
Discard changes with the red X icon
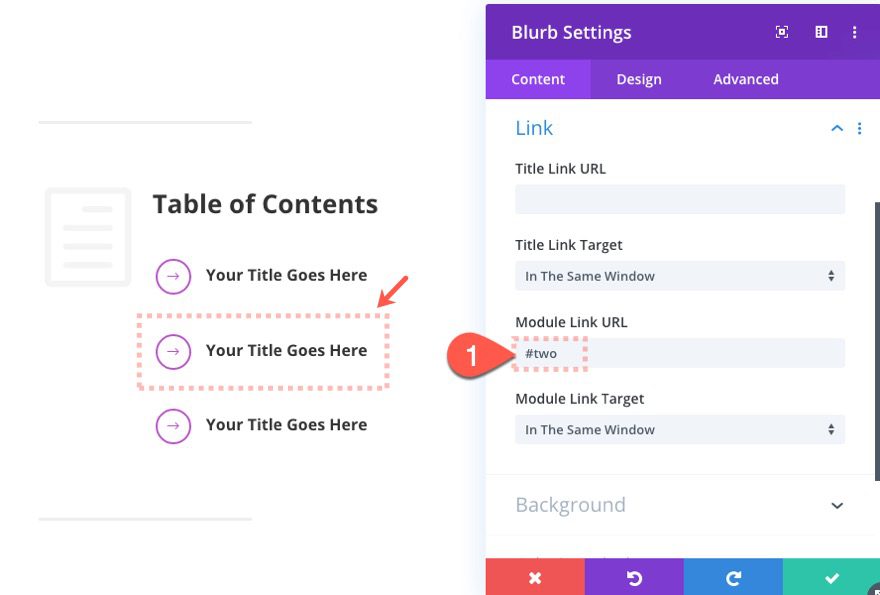pyautogui.click(x=534, y=577)
